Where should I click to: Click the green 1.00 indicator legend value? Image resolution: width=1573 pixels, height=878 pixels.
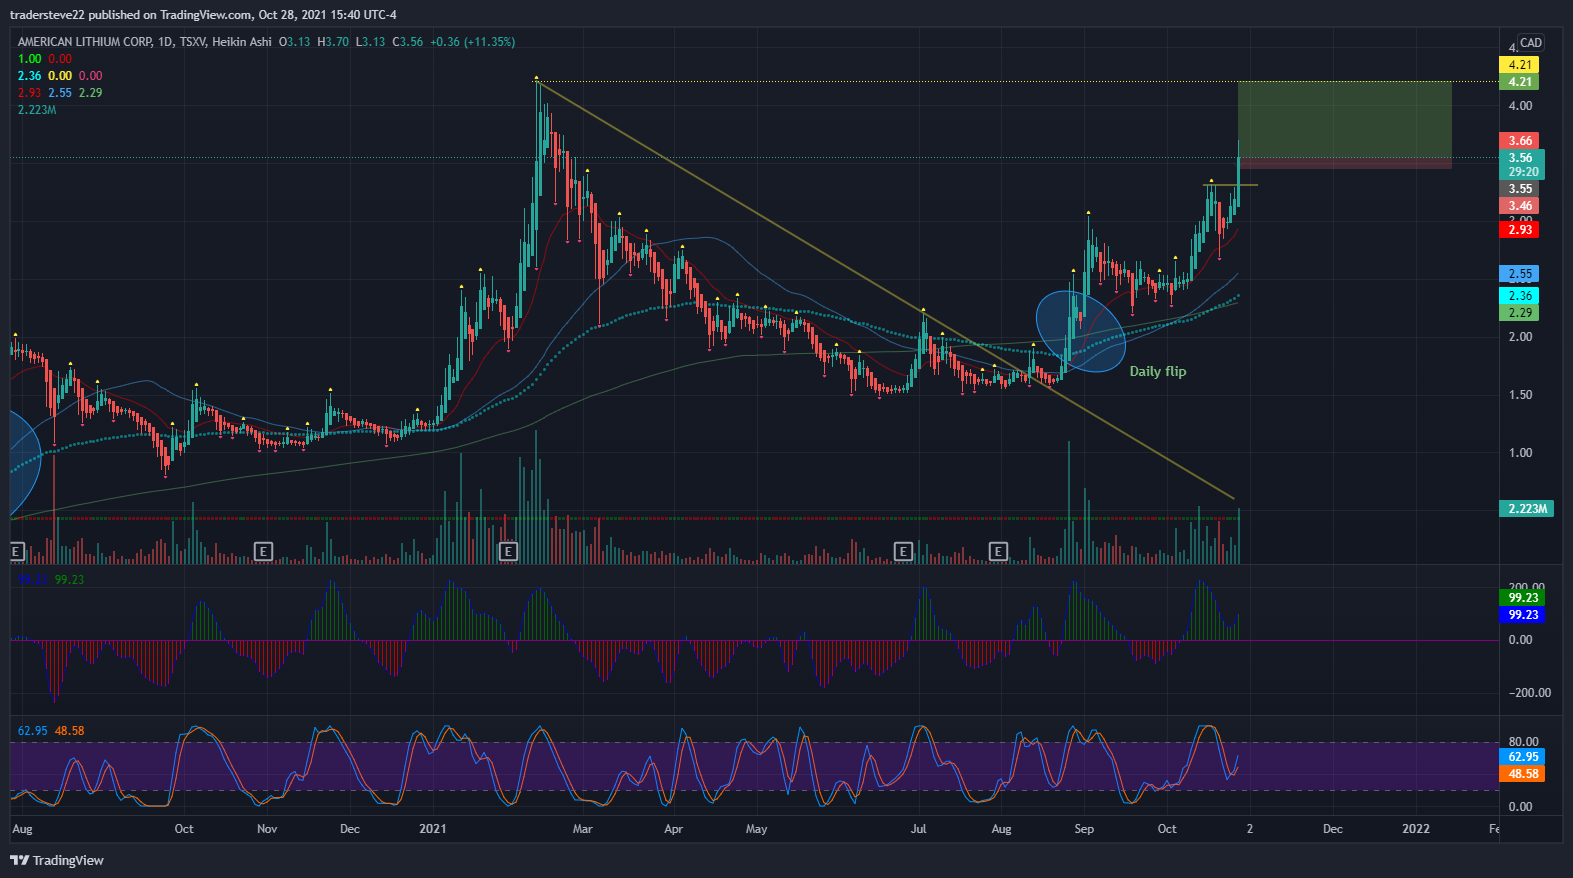(x=29, y=59)
